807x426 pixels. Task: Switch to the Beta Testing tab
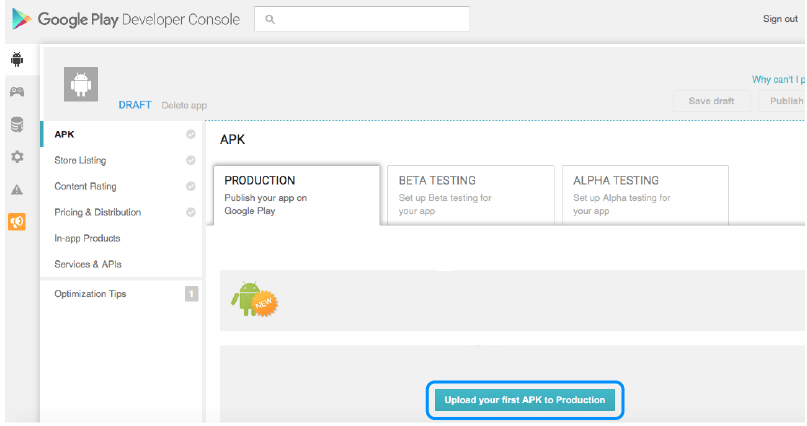(470, 195)
